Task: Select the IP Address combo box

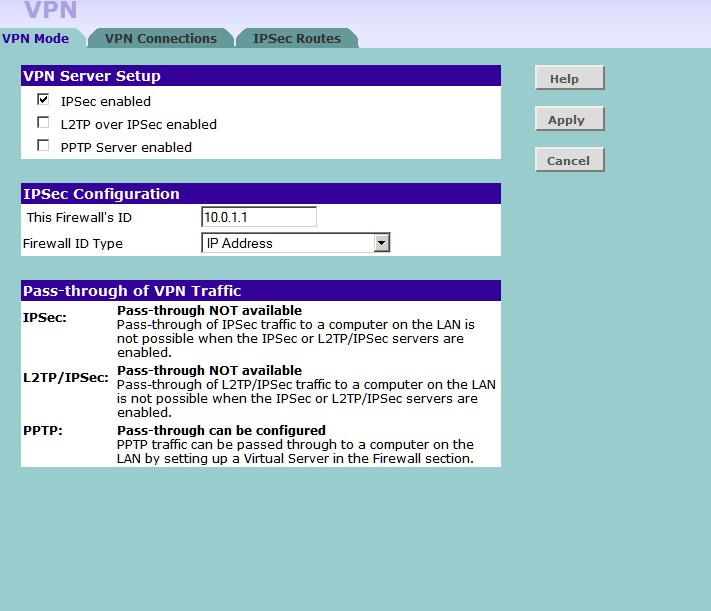Action: point(296,243)
